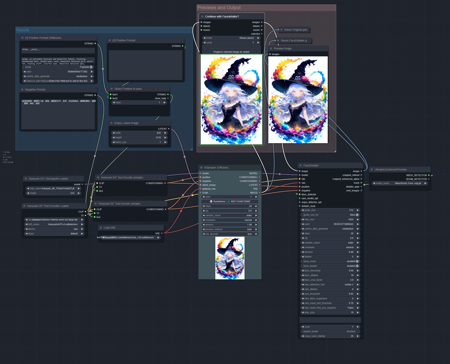This screenshot has height=364, width=450.
Task: Collapse the Select Positive to pass node
Action: [112, 89]
